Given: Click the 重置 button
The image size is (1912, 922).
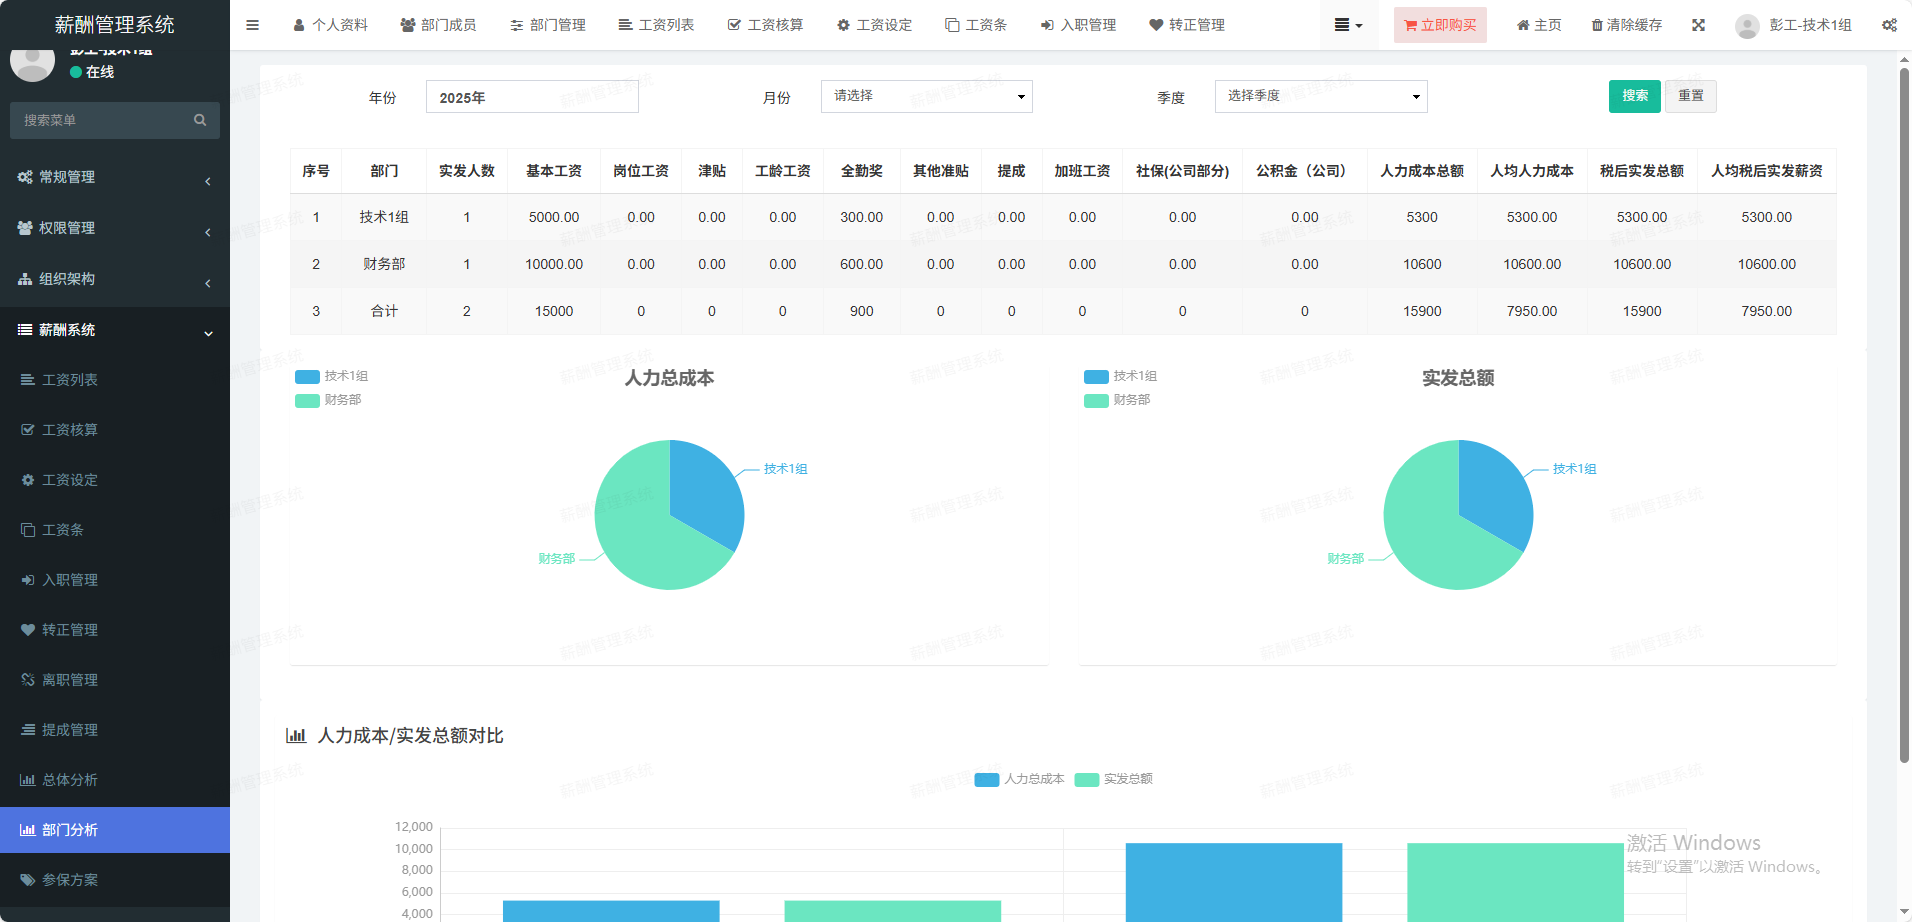Looking at the screenshot, I should [1690, 96].
